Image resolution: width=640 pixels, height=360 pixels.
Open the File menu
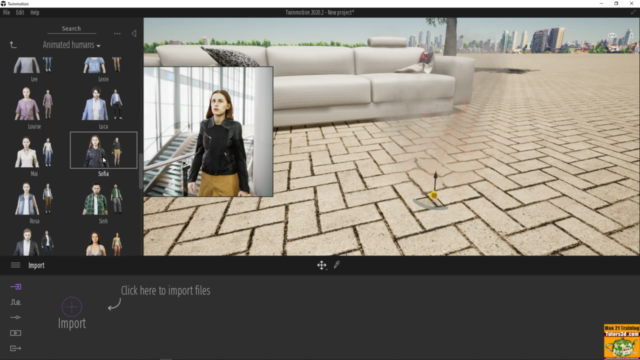point(6,13)
